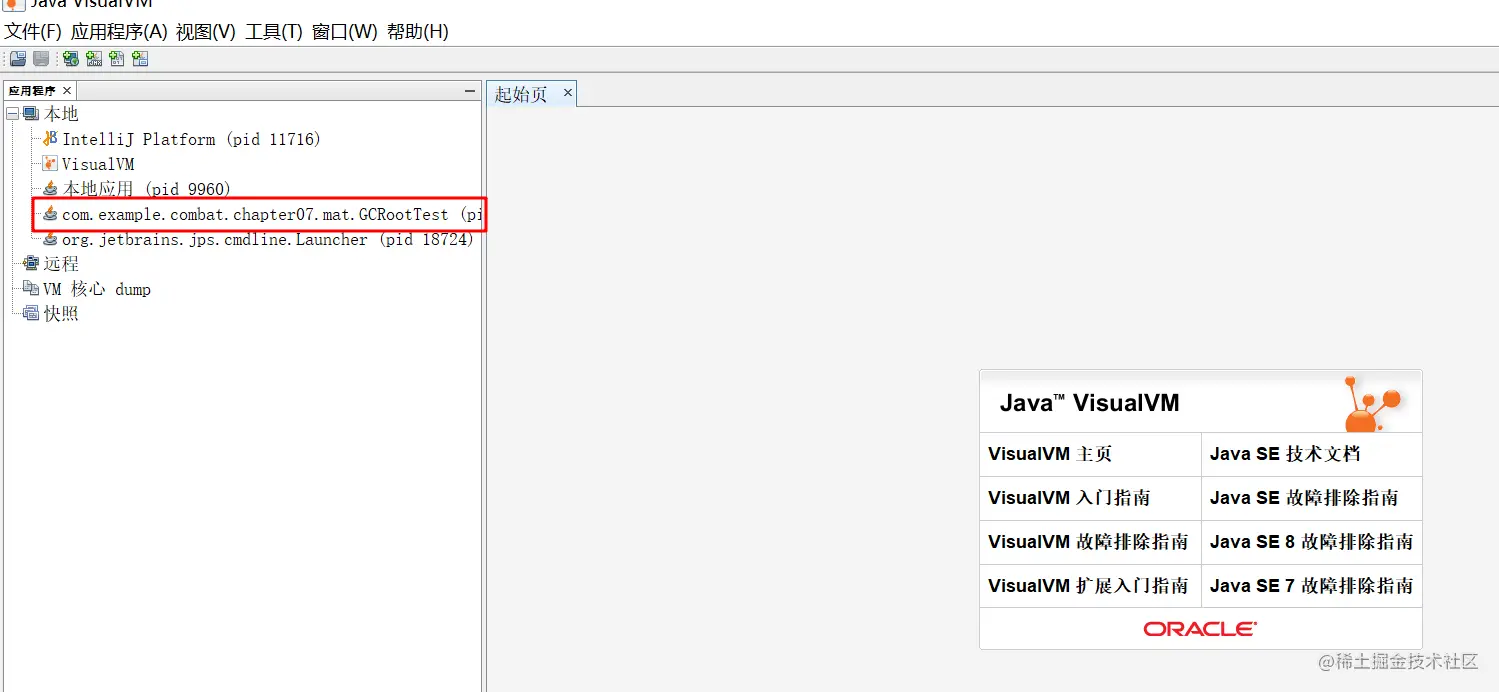Screen dimensions: 1499x692
Task: Open the 工具(T) menu
Action: click(x=274, y=32)
